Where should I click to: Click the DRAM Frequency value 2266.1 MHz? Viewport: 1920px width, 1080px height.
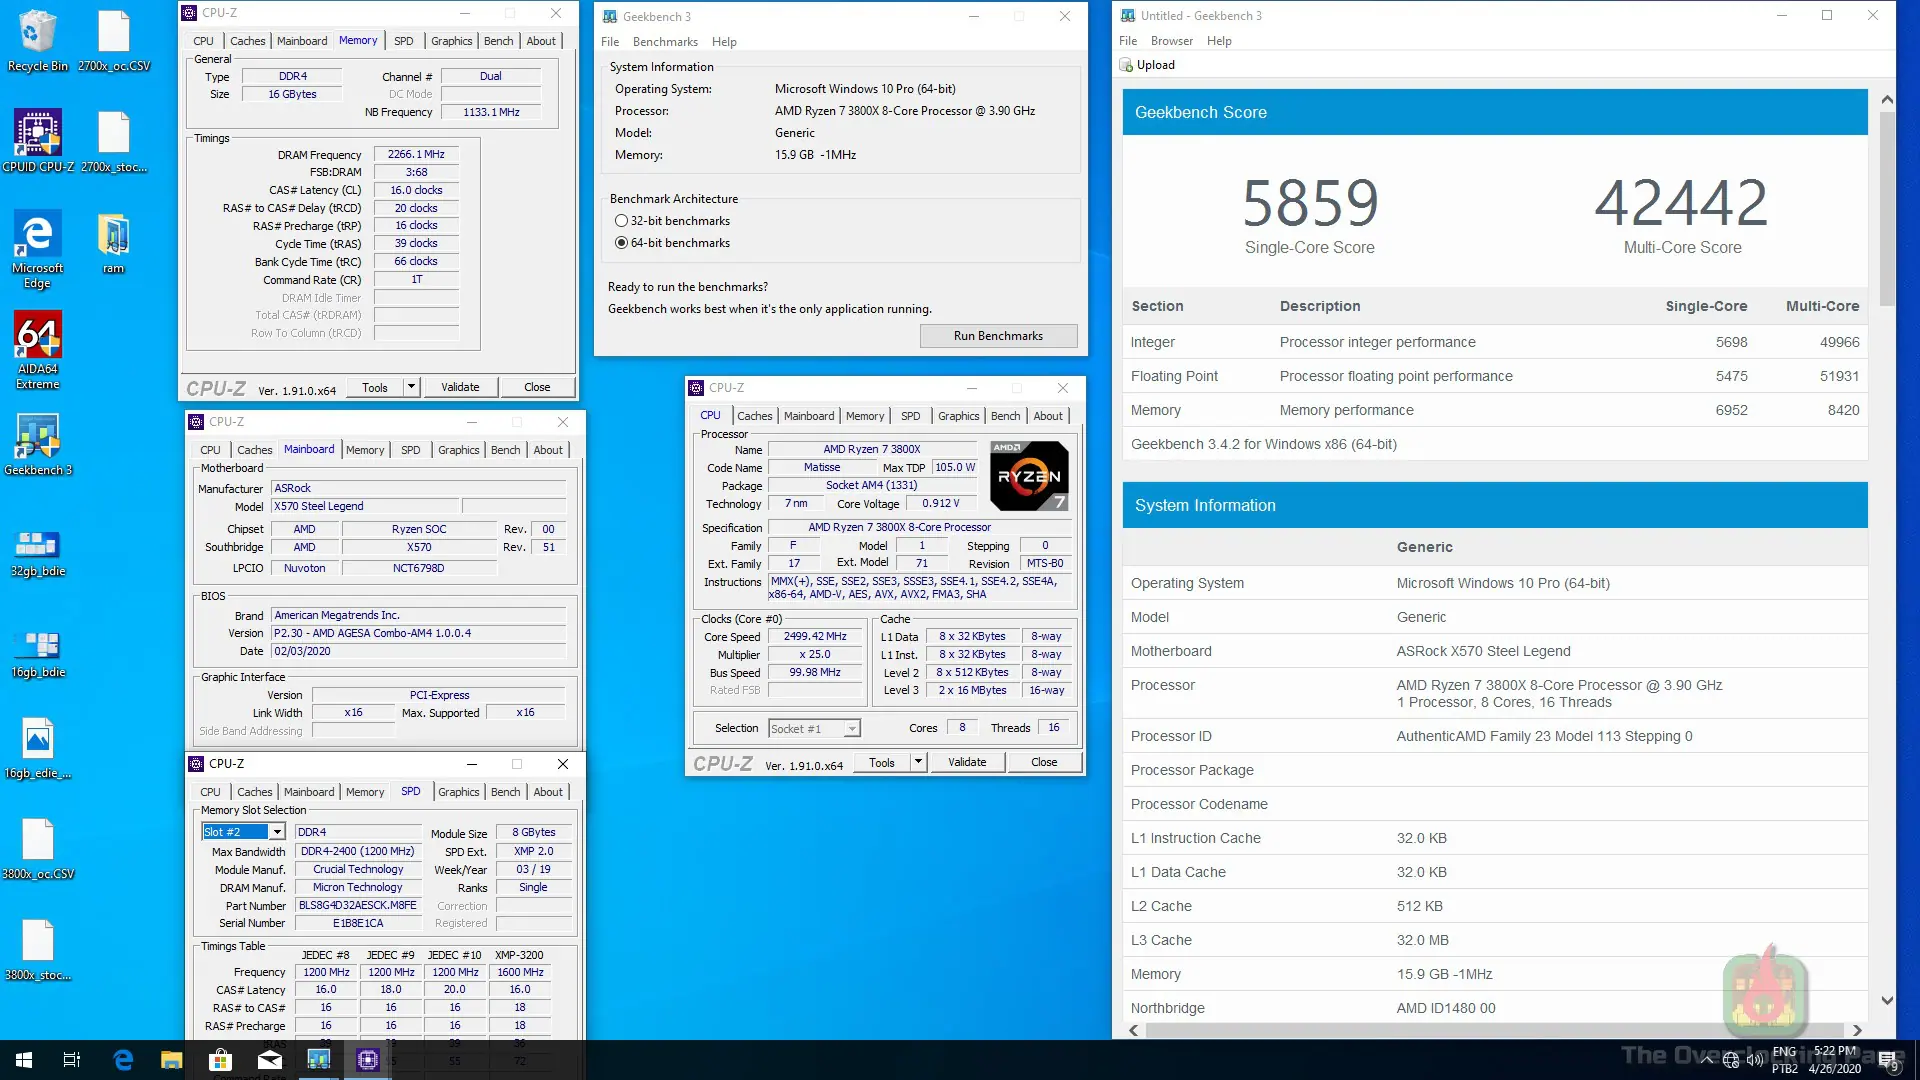click(416, 155)
